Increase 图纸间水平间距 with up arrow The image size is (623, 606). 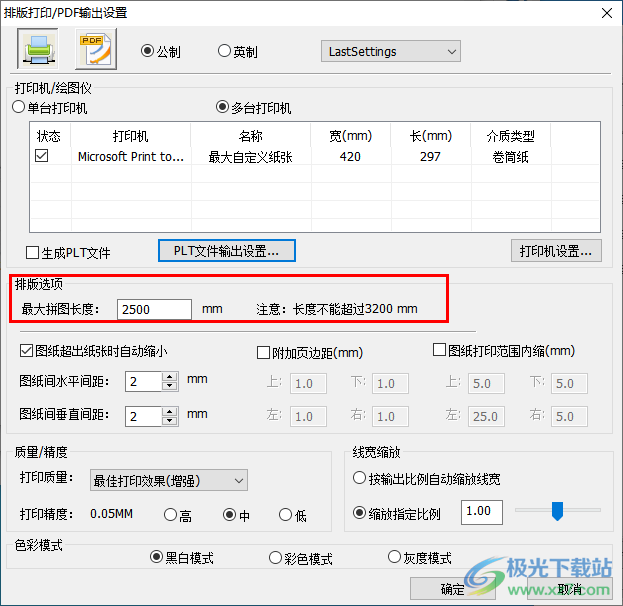point(170,377)
